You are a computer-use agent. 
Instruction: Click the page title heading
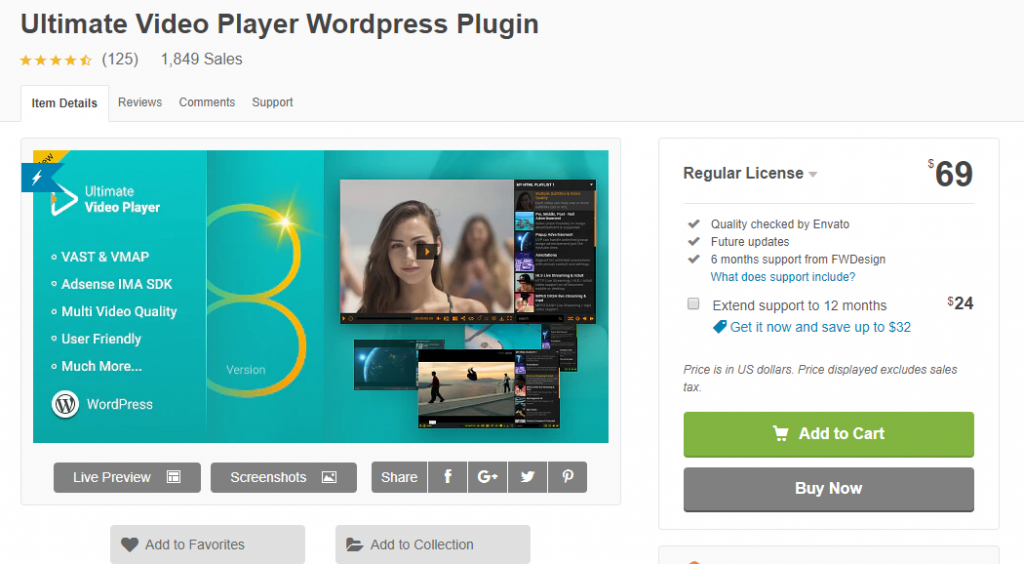pos(280,24)
